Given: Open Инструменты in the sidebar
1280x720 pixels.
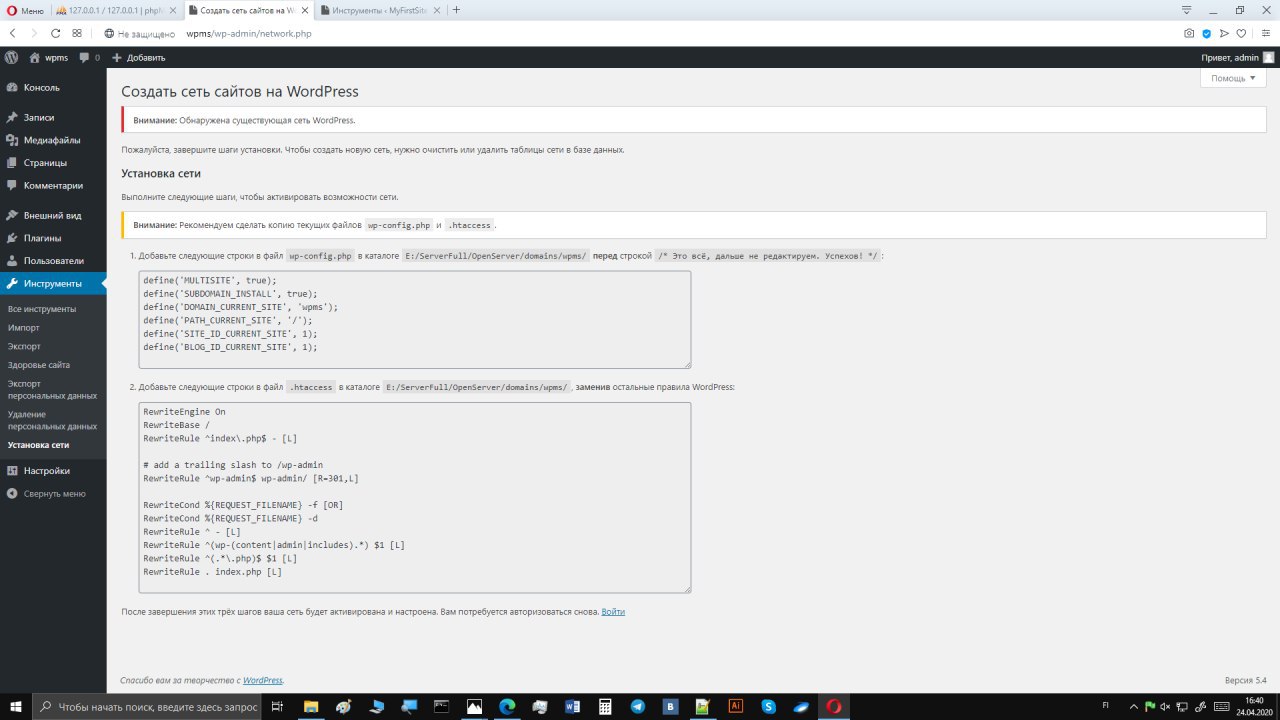Looking at the screenshot, I should (53, 283).
